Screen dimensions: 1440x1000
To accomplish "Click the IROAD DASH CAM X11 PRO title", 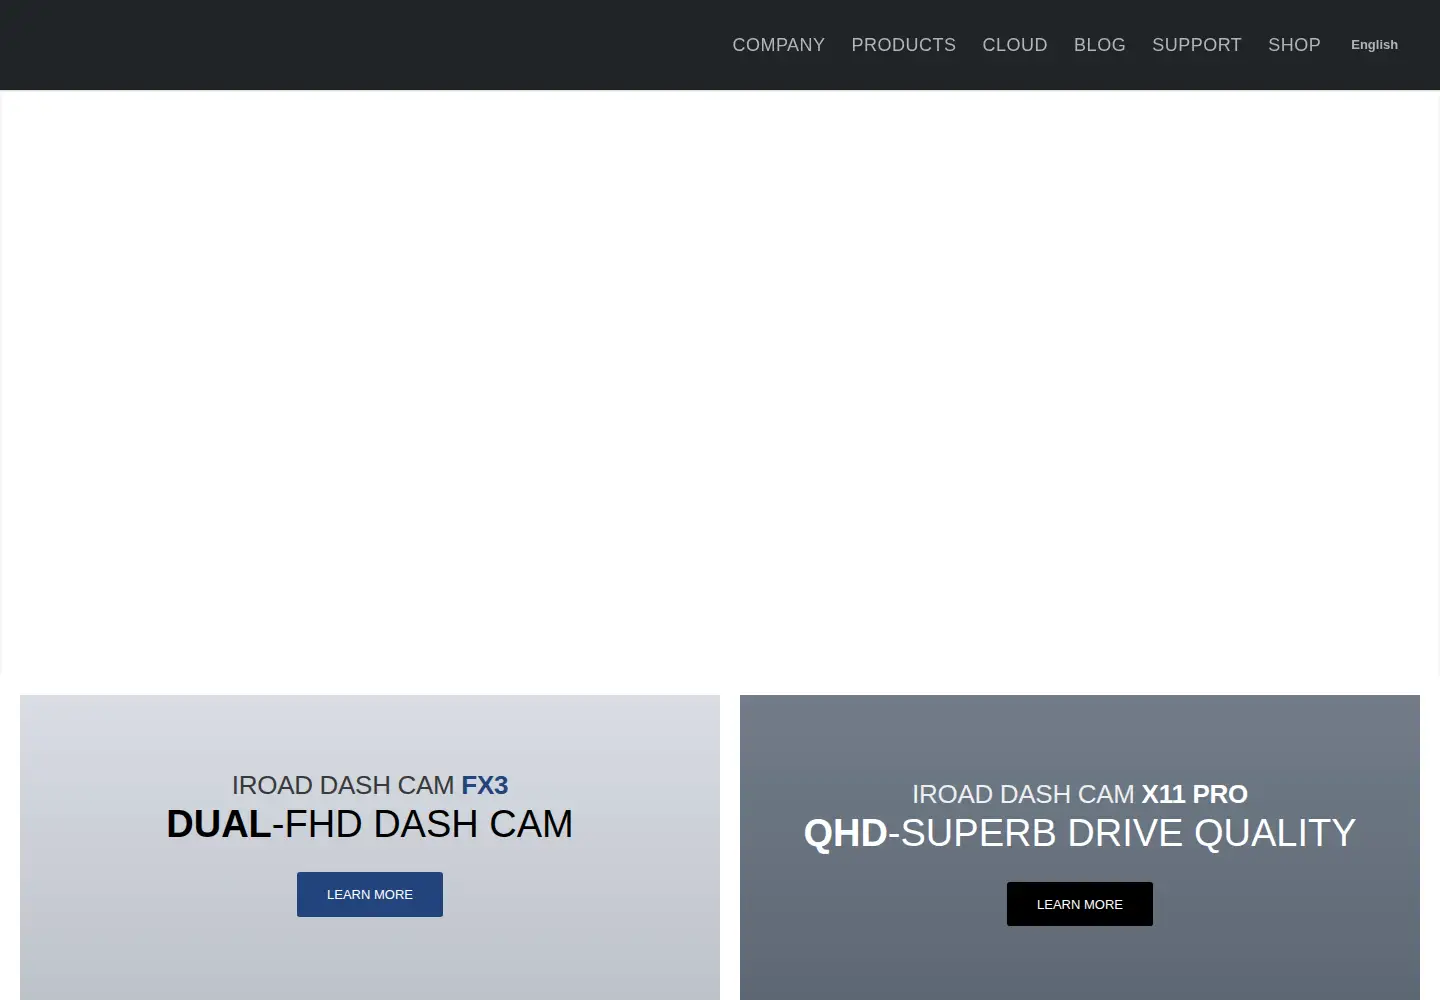I will tap(1080, 794).
